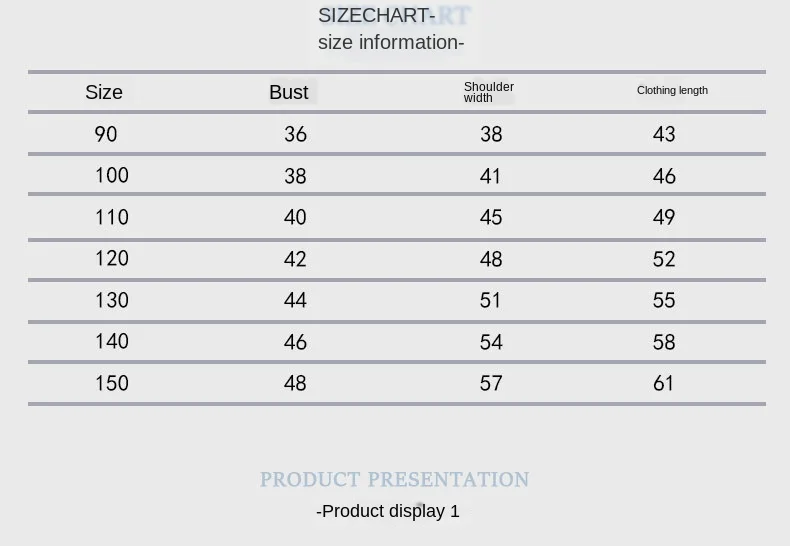Click the Bust value 36

(x=295, y=134)
